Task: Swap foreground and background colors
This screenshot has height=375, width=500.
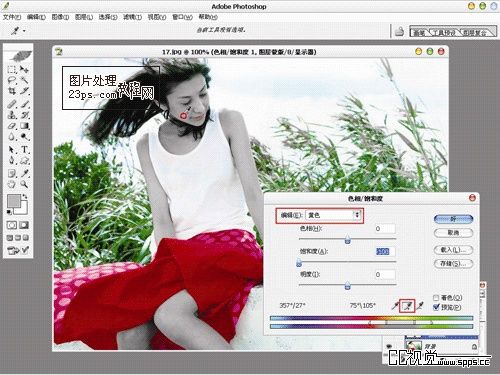Action: click(x=25, y=197)
